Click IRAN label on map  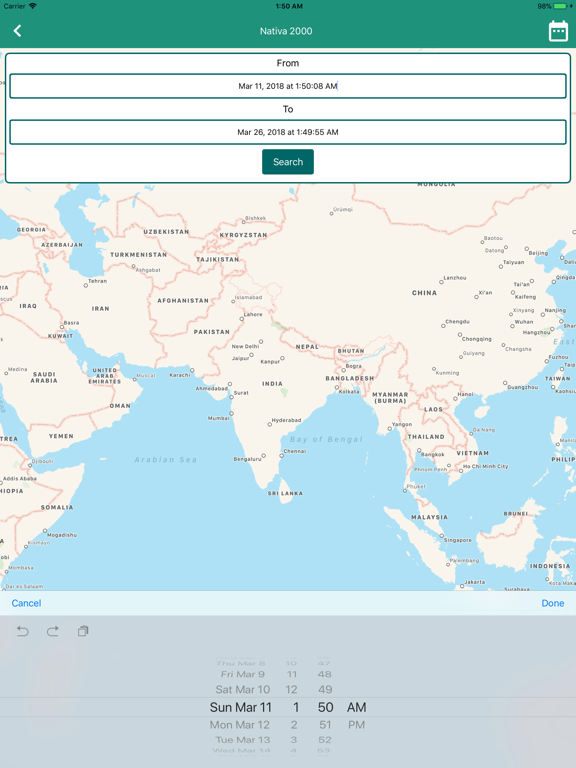coord(100,309)
